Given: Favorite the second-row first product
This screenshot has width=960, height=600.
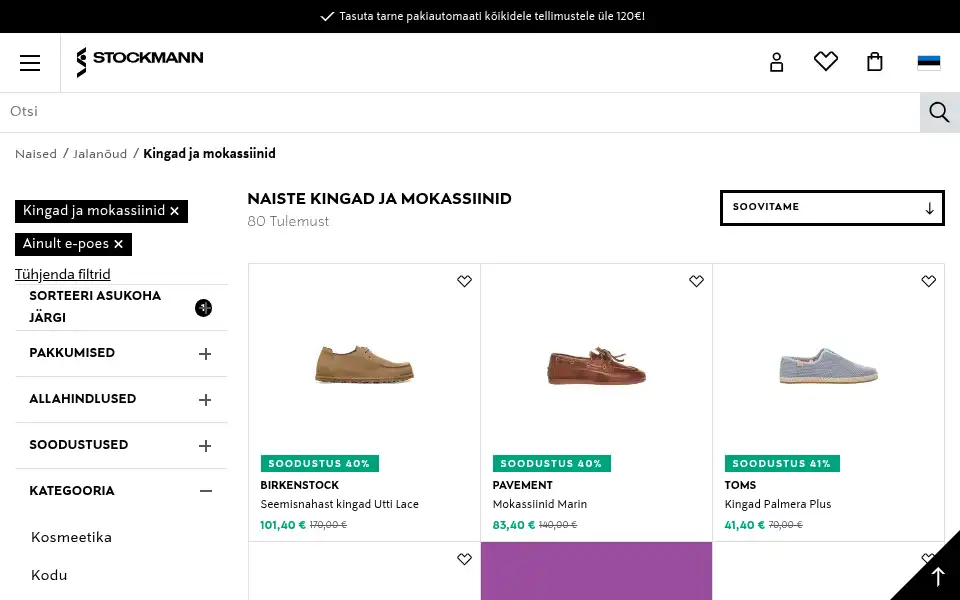Looking at the screenshot, I should tap(464, 559).
